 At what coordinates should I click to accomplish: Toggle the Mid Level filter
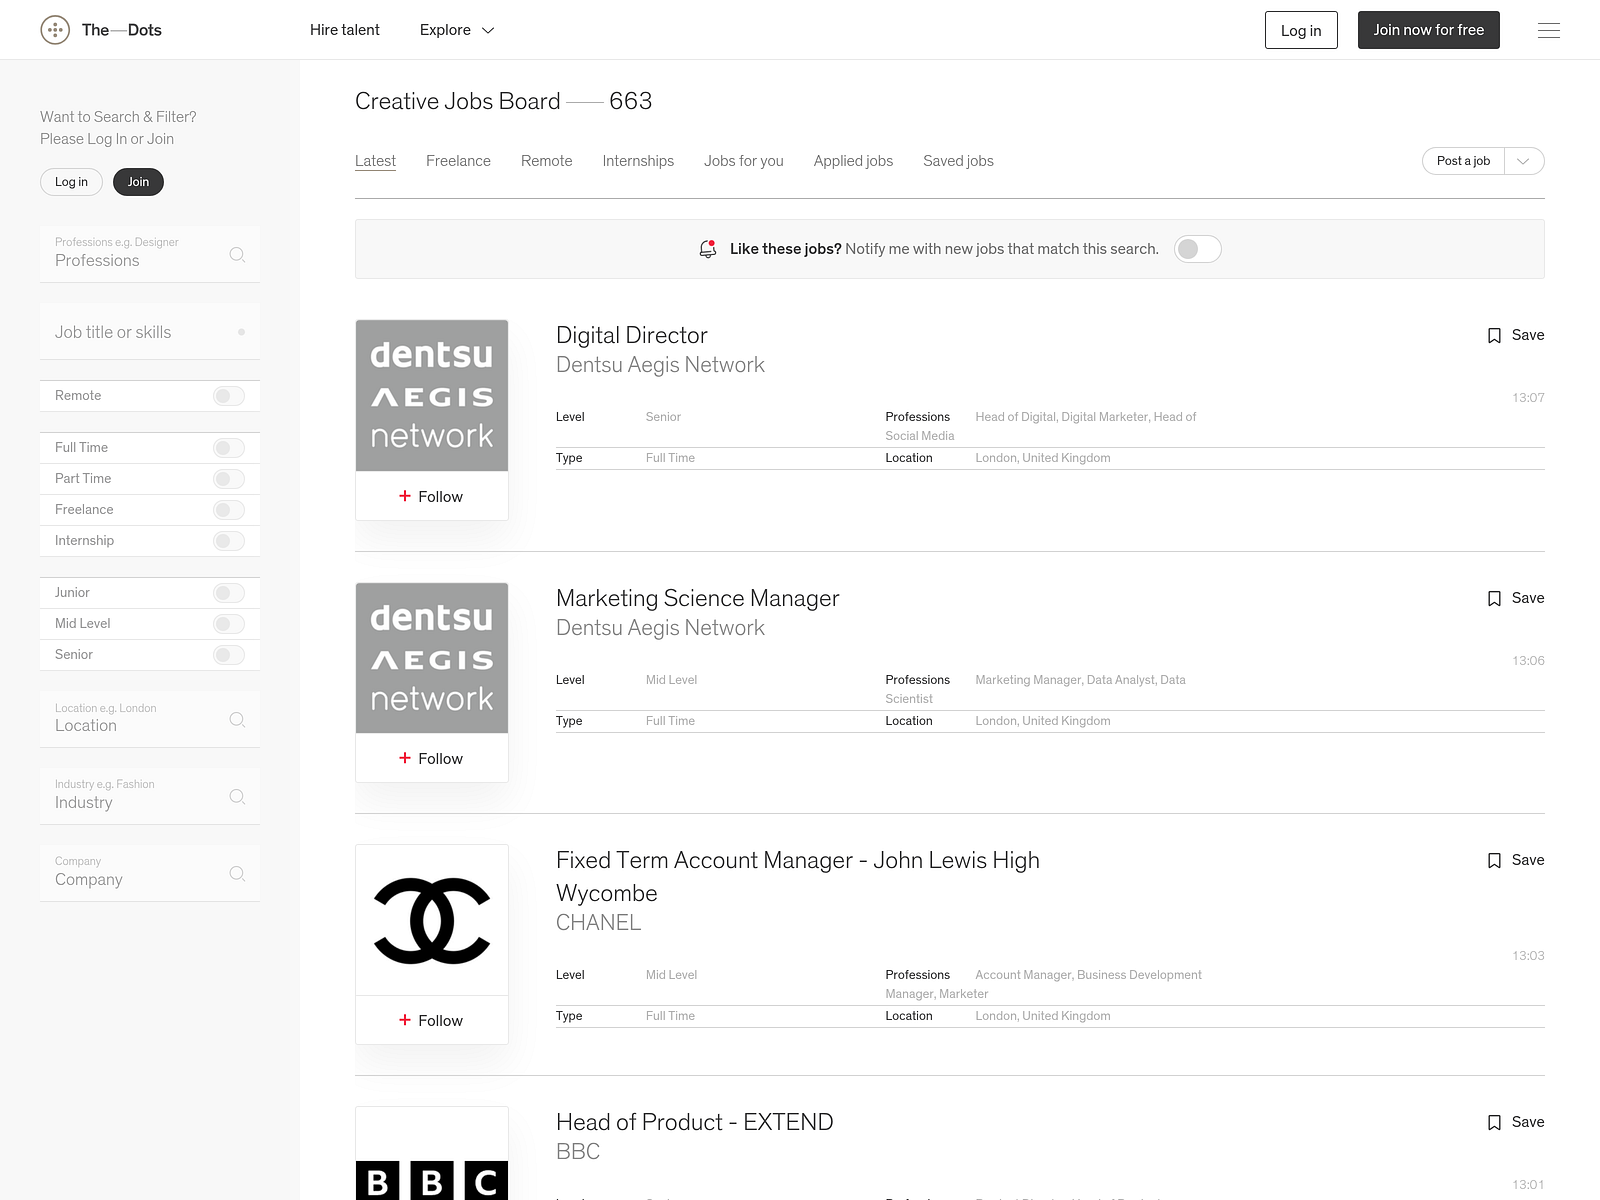[x=229, y=624]
